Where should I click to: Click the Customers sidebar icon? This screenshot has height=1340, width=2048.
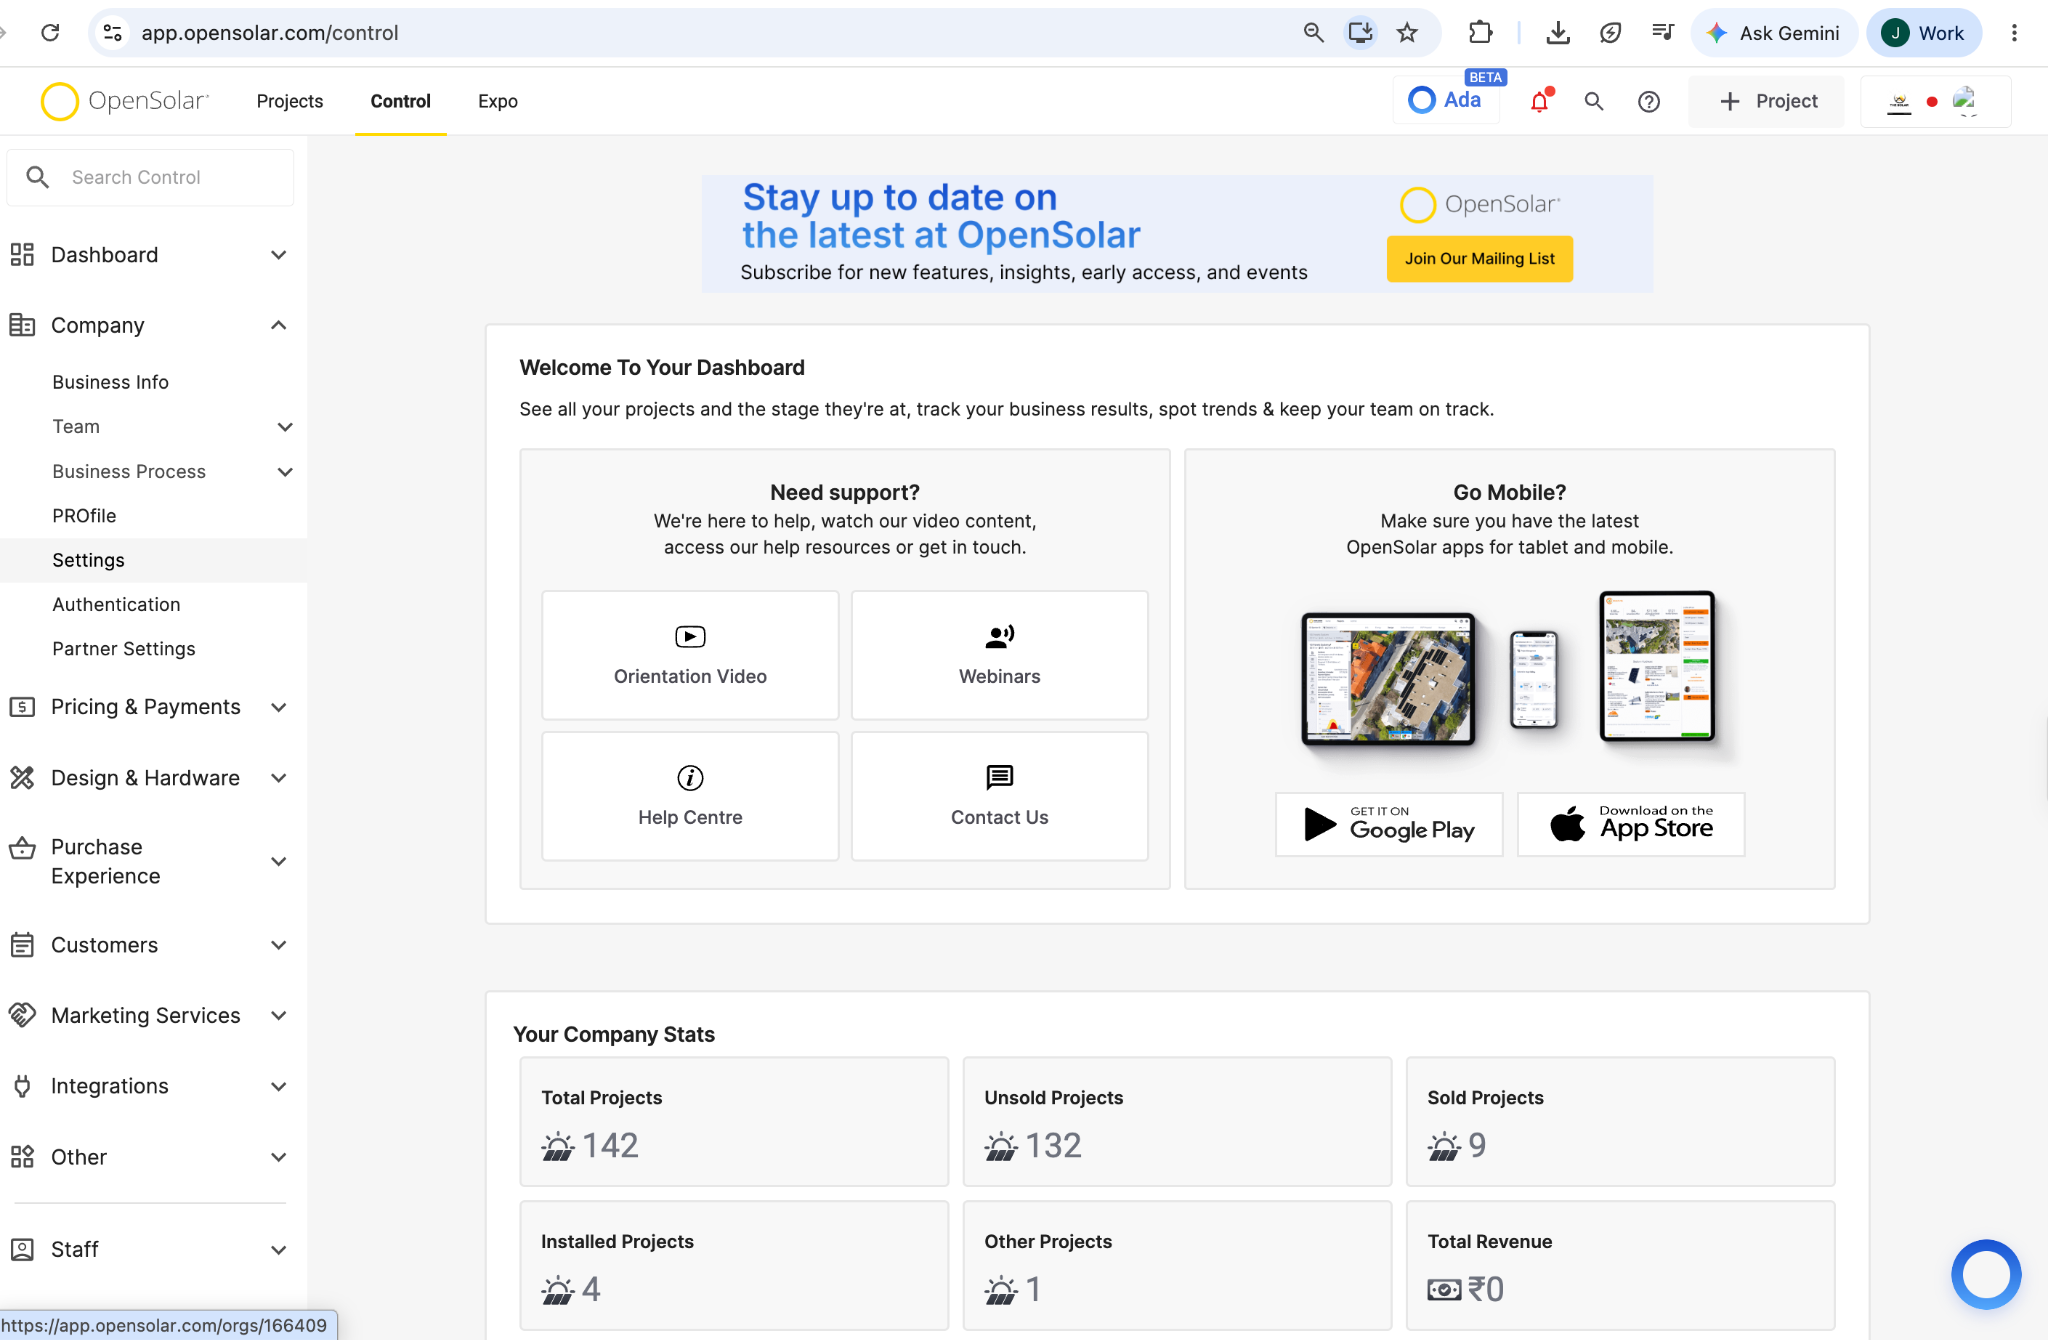pyautogui.click(x=22, y=945)
